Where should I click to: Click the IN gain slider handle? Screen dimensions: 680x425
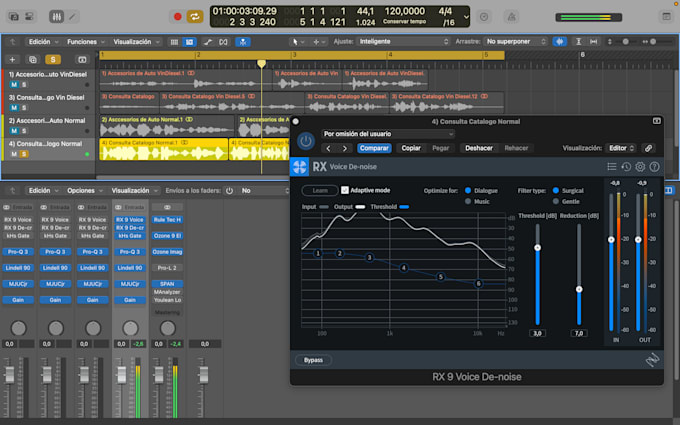point(611,239)
